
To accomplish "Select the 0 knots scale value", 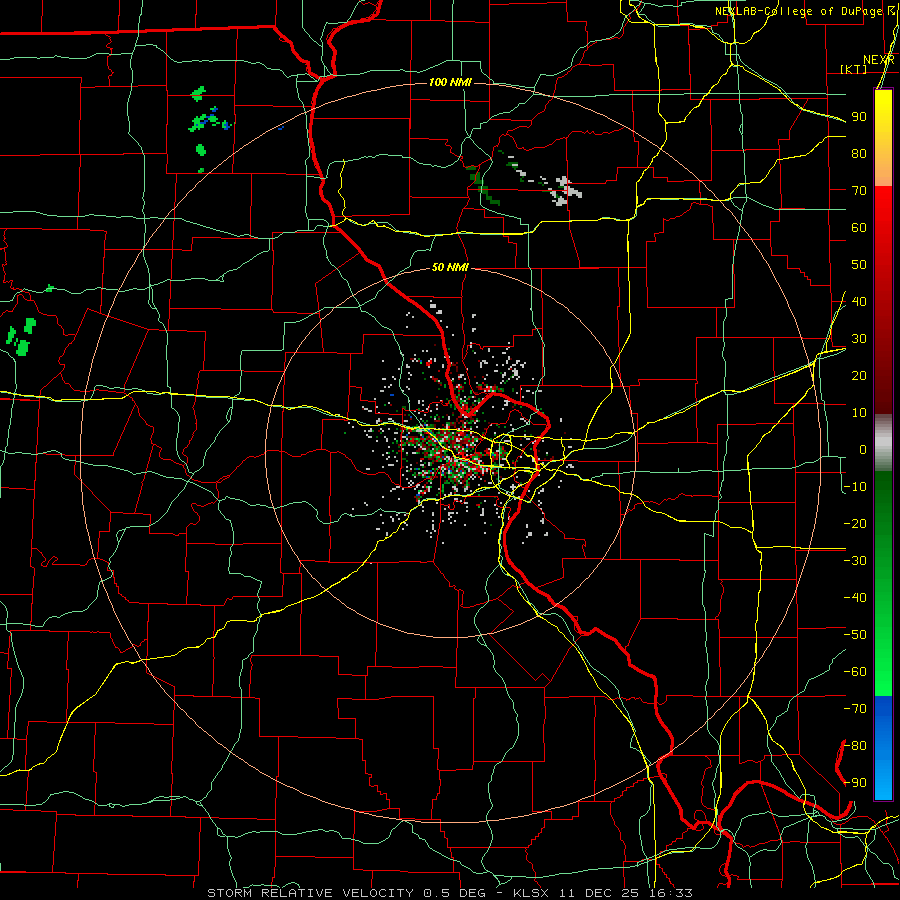I will (863, 449).
